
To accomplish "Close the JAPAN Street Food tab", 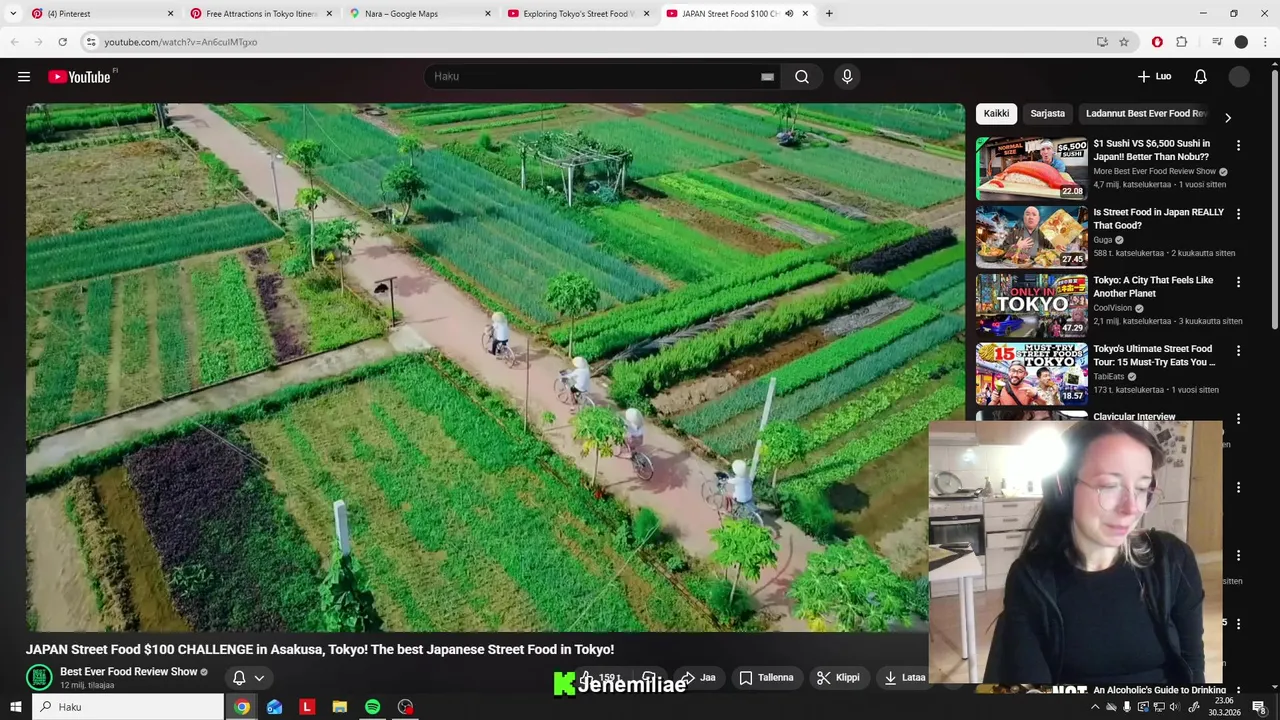I will [805, 14].
